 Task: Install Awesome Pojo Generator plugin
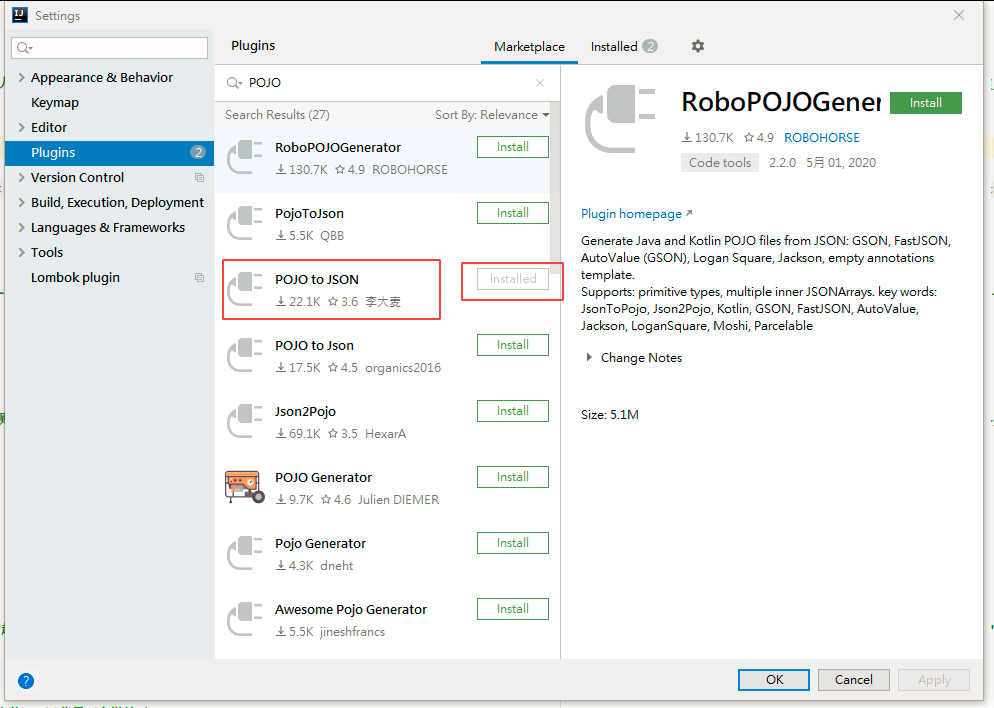pyautogui.click(x=513, y=608)
